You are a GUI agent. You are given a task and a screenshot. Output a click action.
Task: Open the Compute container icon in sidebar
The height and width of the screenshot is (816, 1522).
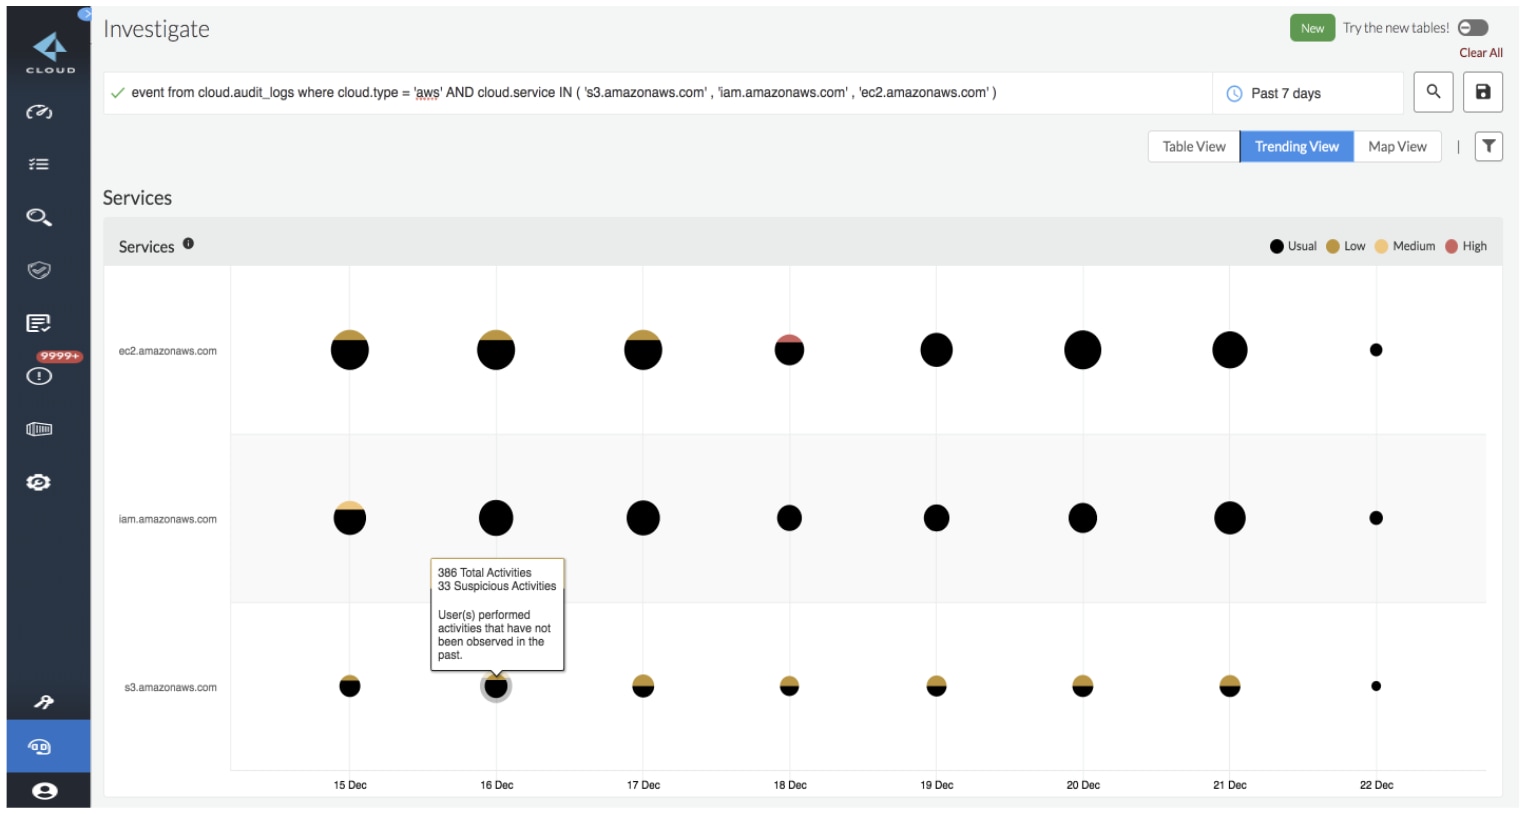pos(39,429)
